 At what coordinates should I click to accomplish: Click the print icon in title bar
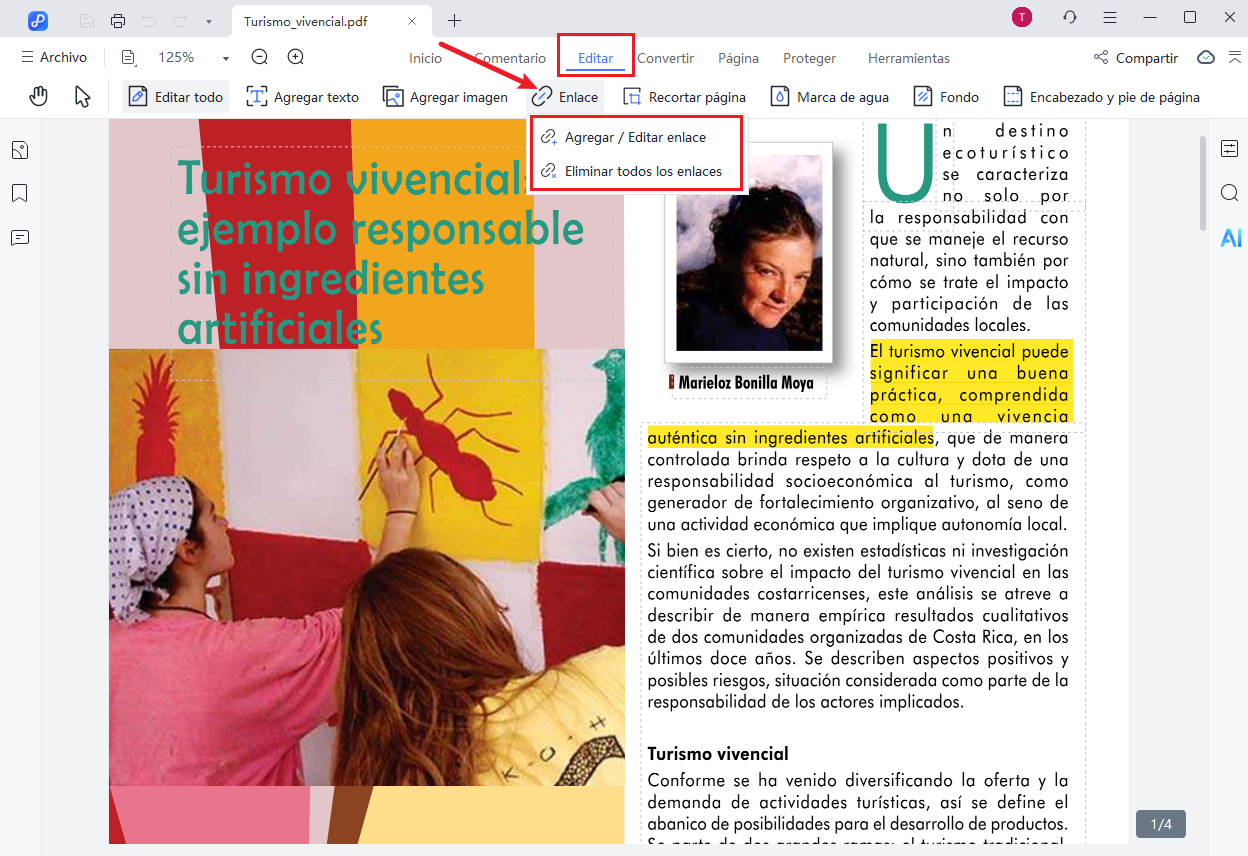tap(118, 20)
